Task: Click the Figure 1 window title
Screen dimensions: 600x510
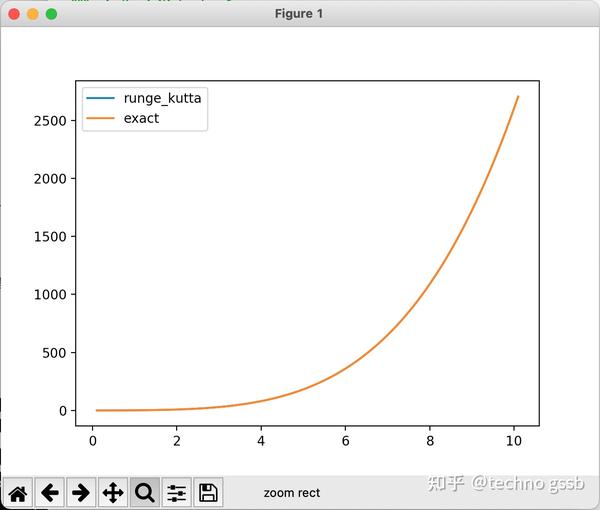Action: pyautogui.click(x=299, y=14)
